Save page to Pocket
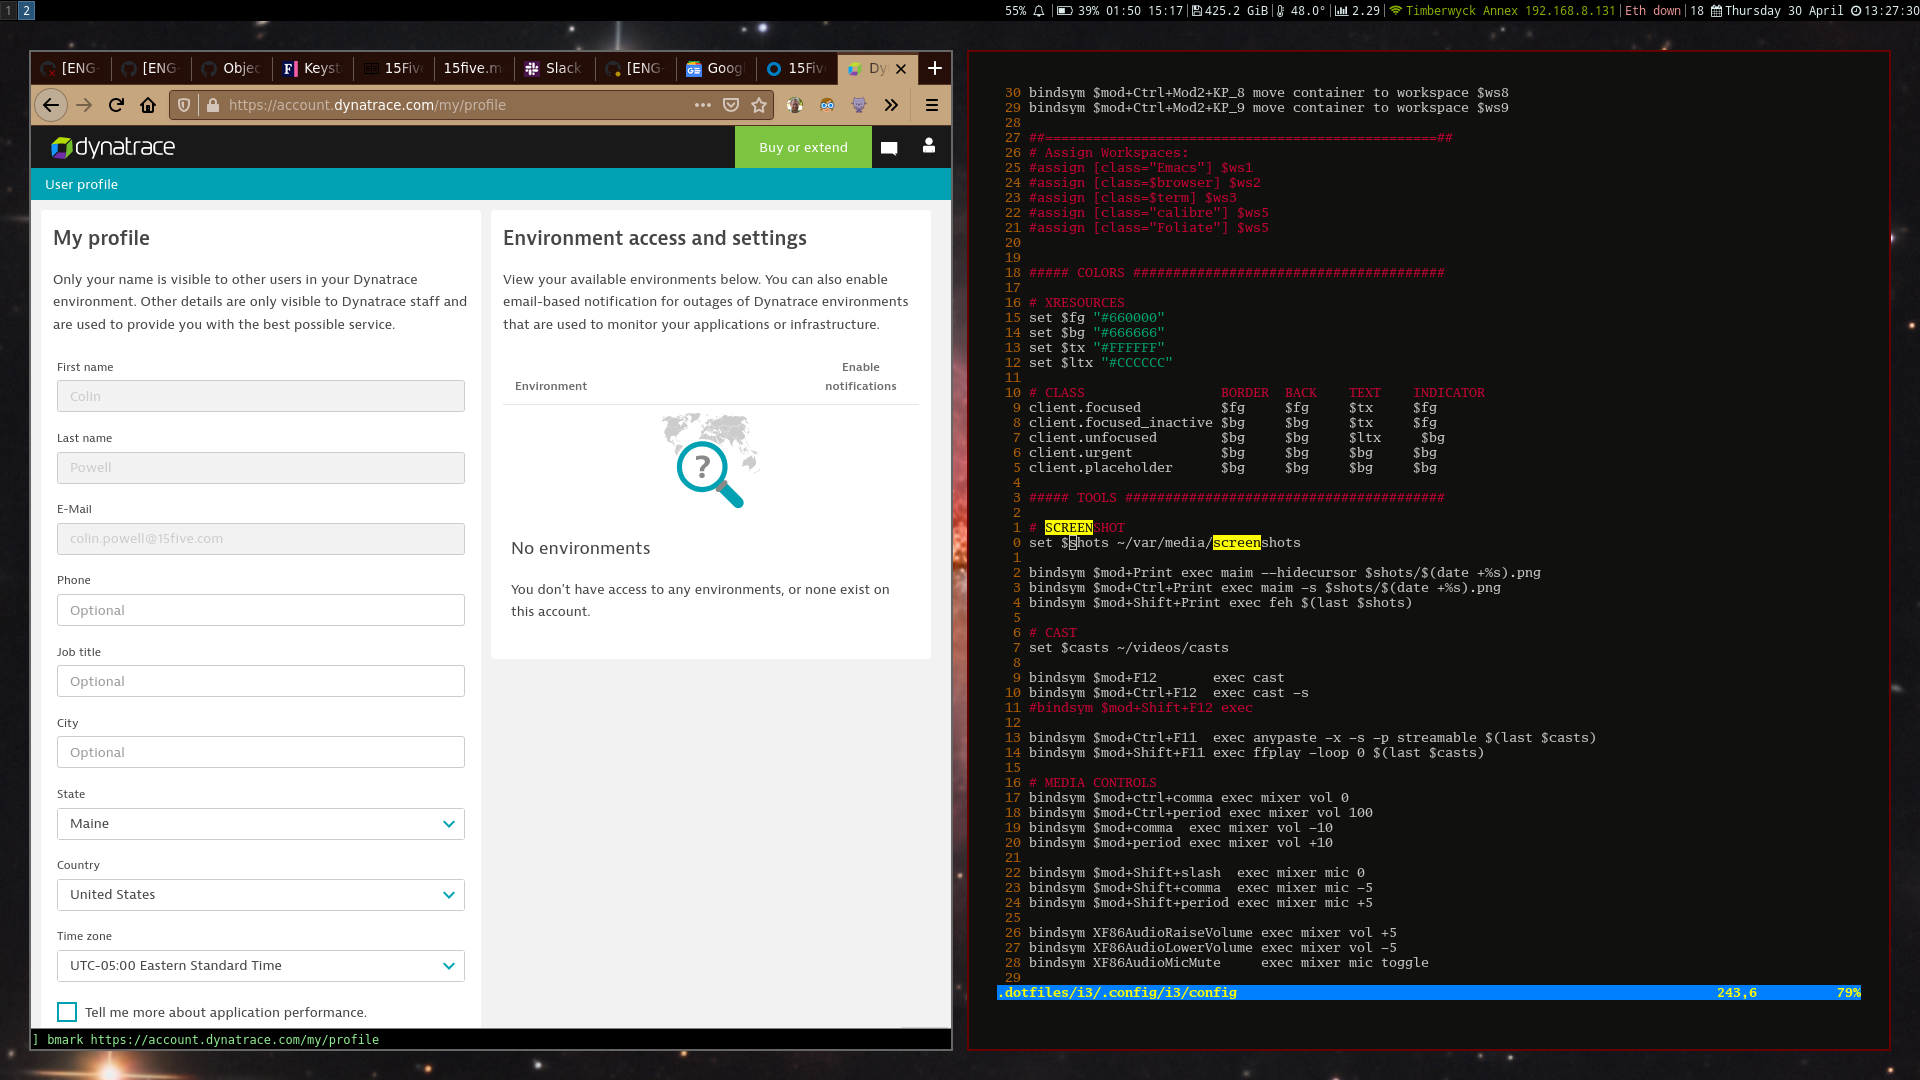 731,105
